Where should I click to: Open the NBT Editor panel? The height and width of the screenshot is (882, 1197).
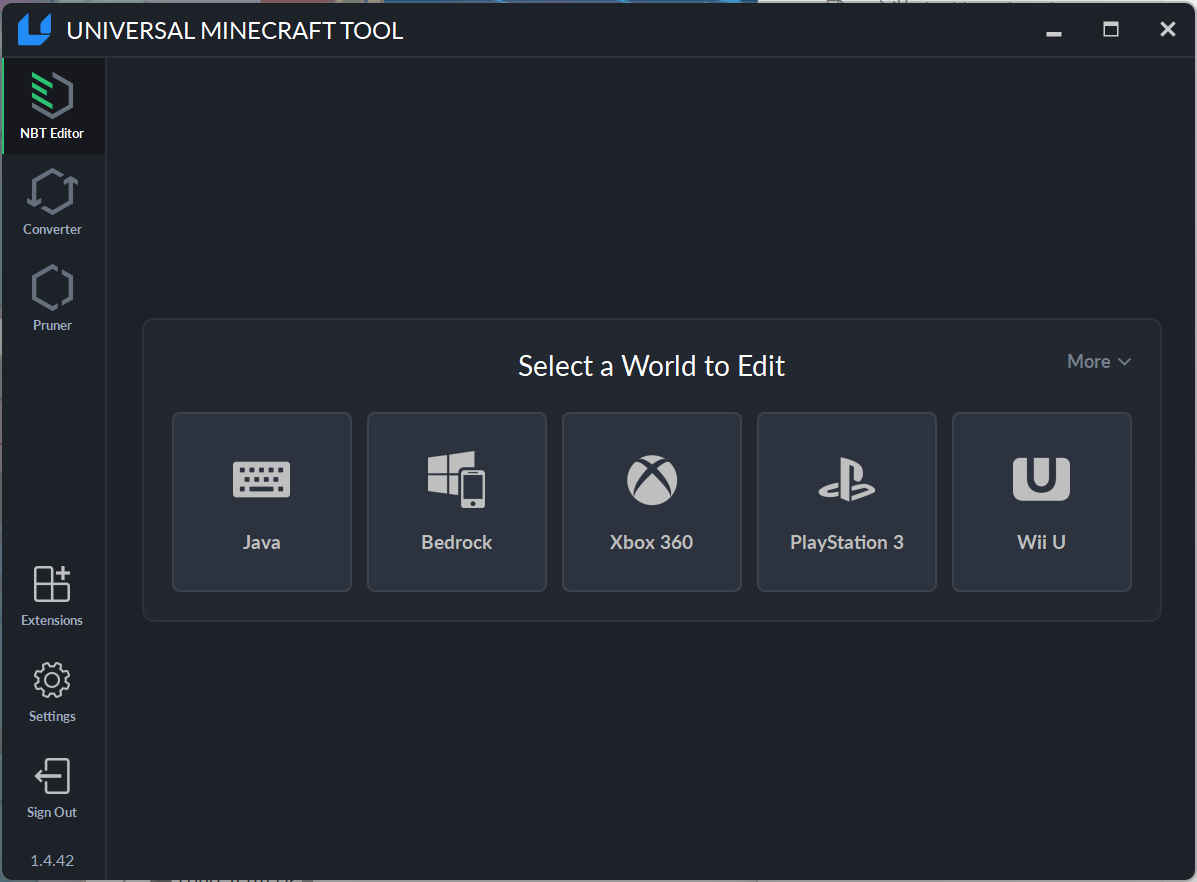click(x=53, y=106)
